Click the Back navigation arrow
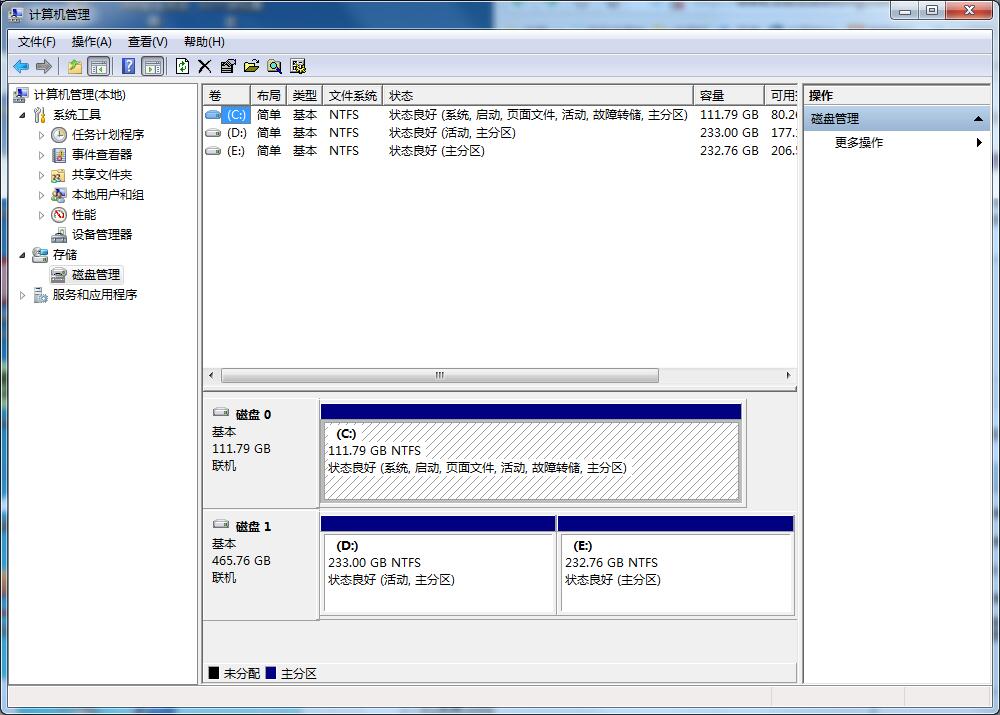The image size is (1000, 715). click(x=21, y=66)
